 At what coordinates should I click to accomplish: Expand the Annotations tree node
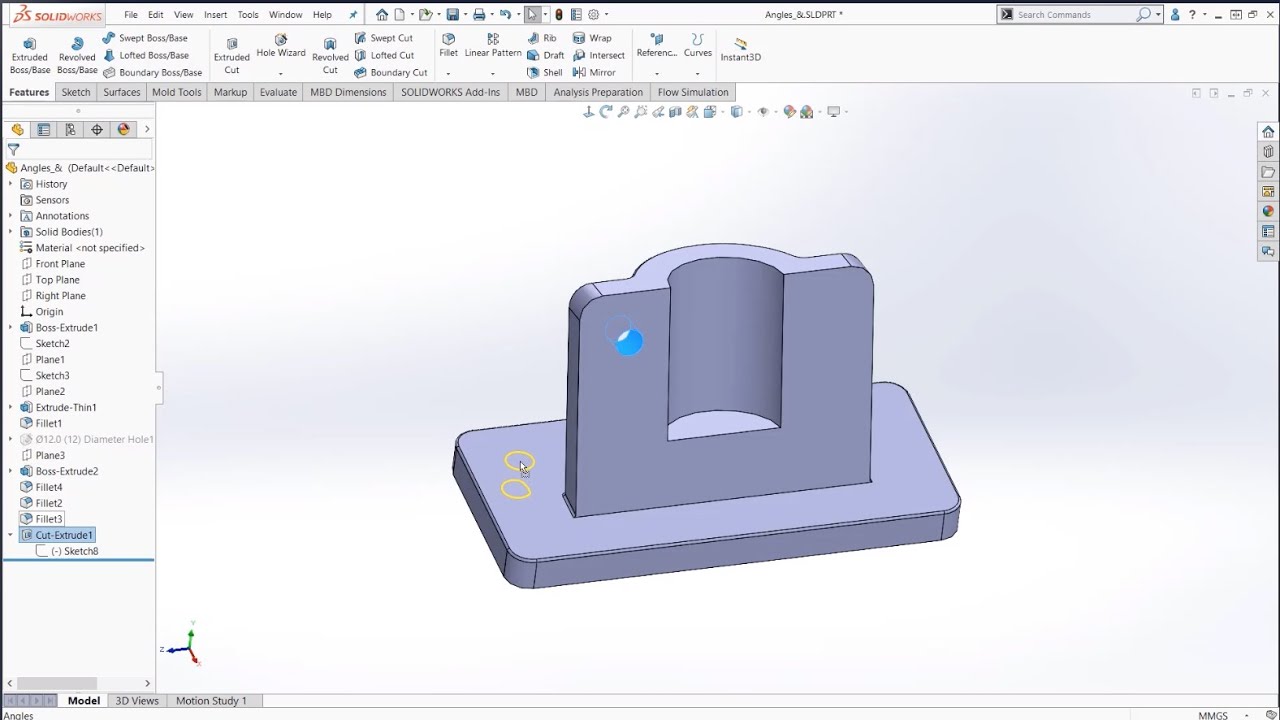coord(11,216)
